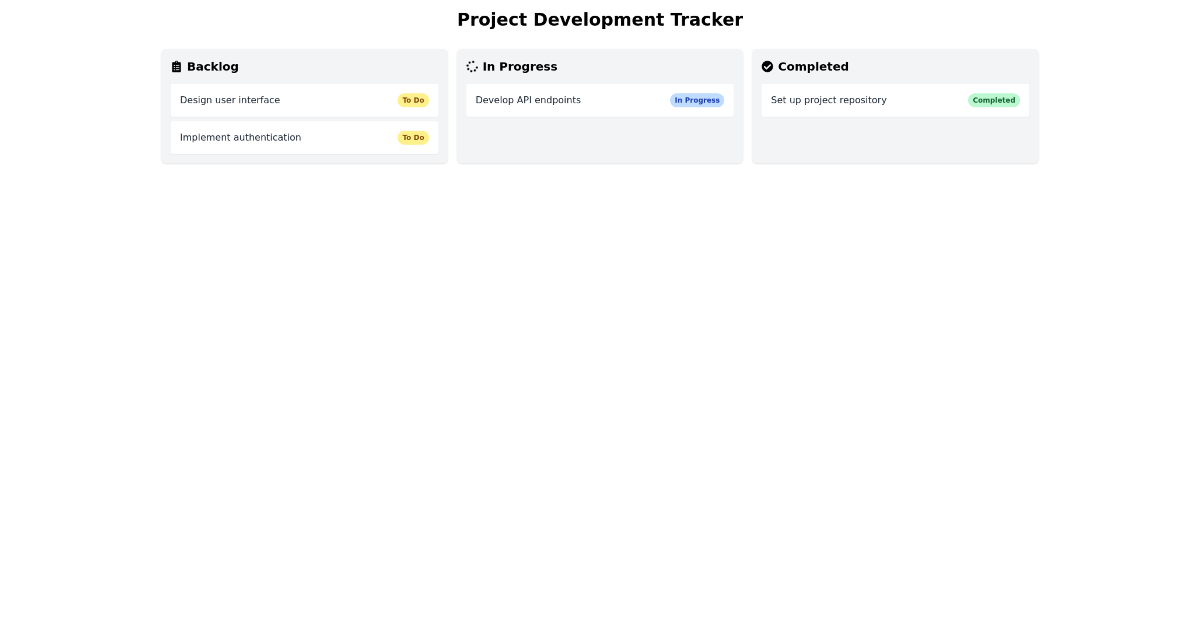Click the To Do badge on Implement authentication
The width and height of the screenshot is (1200, 630).
click(x=413, y=137)
